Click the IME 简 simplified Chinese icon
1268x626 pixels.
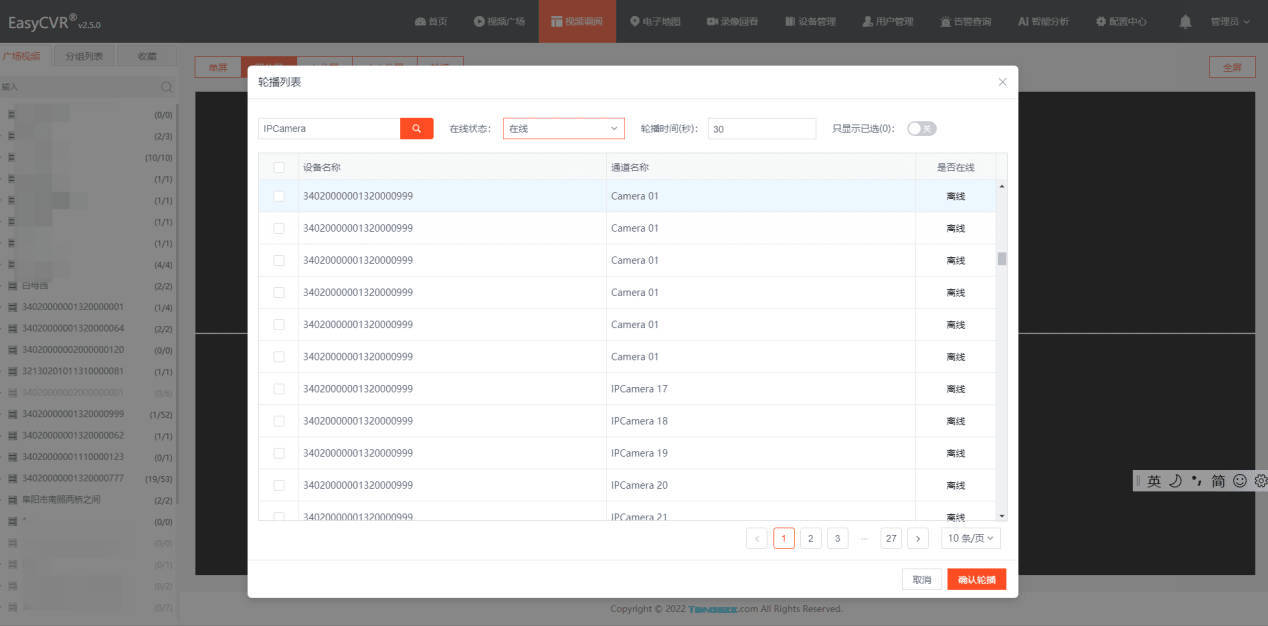coord(1218,481)
